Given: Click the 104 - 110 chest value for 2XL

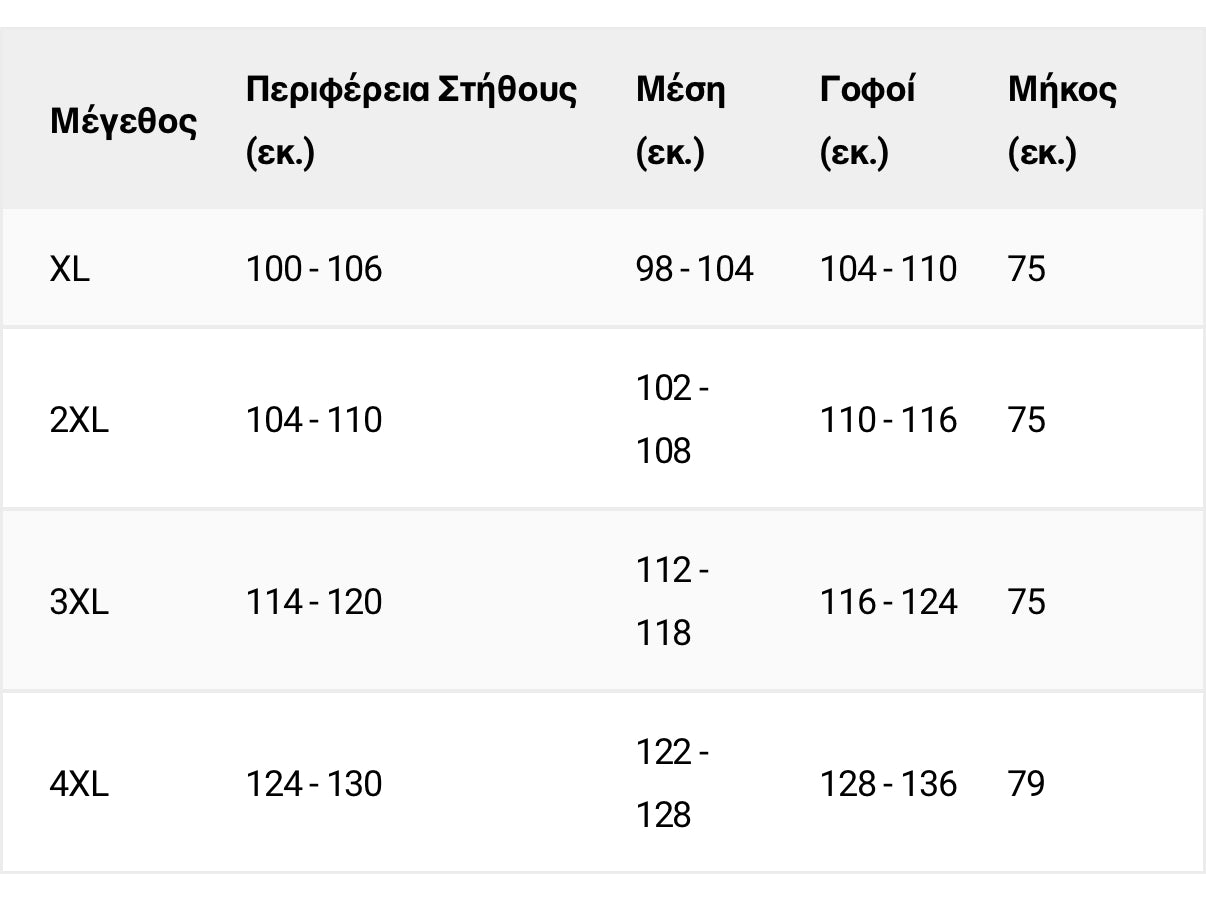Looking at the screenshot, I should pyautogui.click(x=314, y=420).
